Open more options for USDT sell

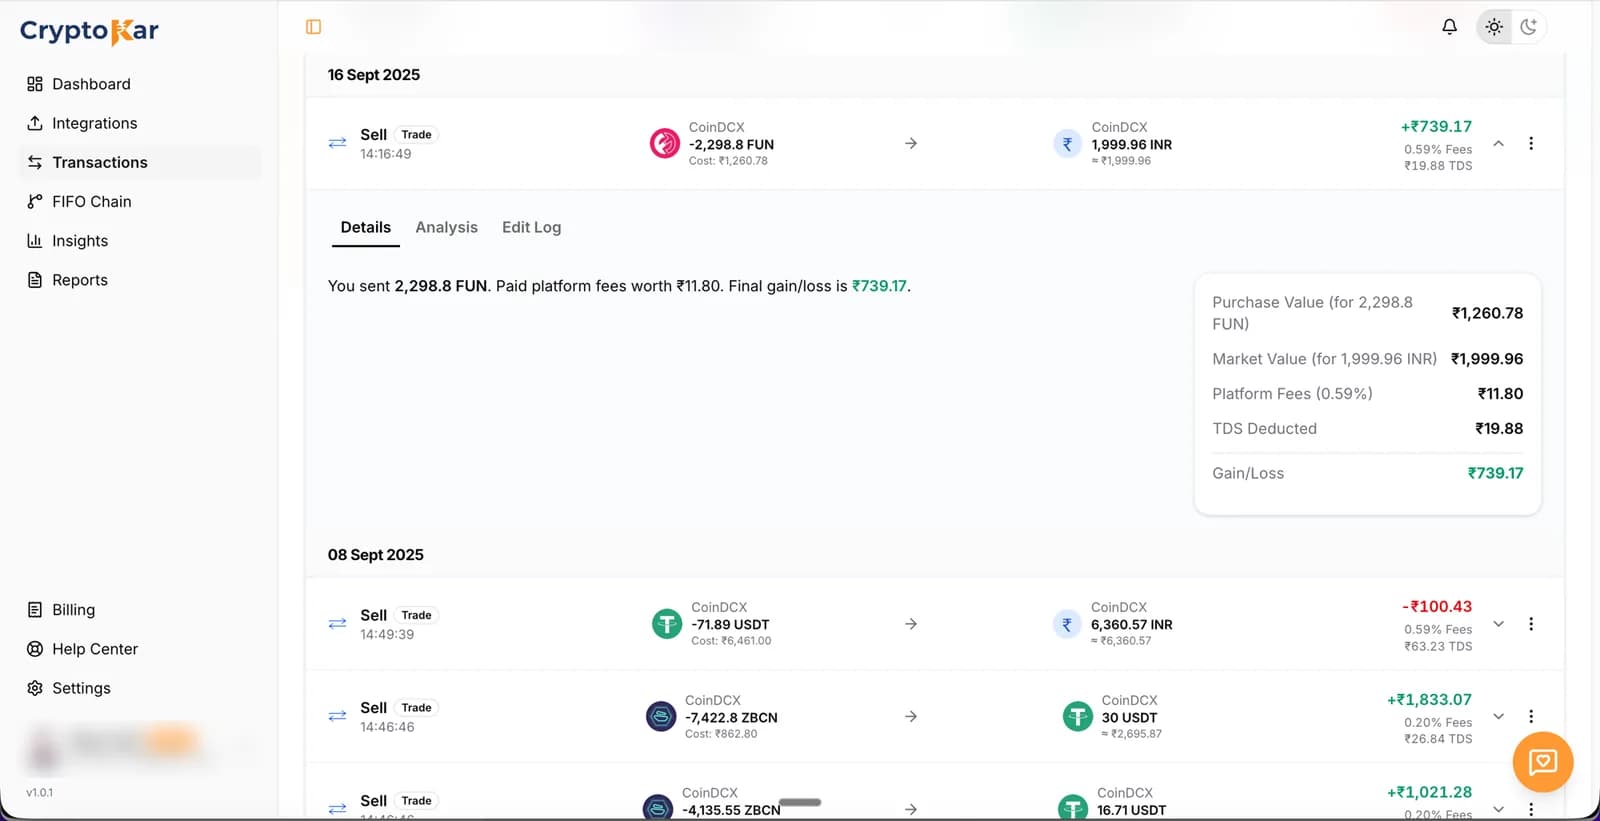tap(1531, 624)
